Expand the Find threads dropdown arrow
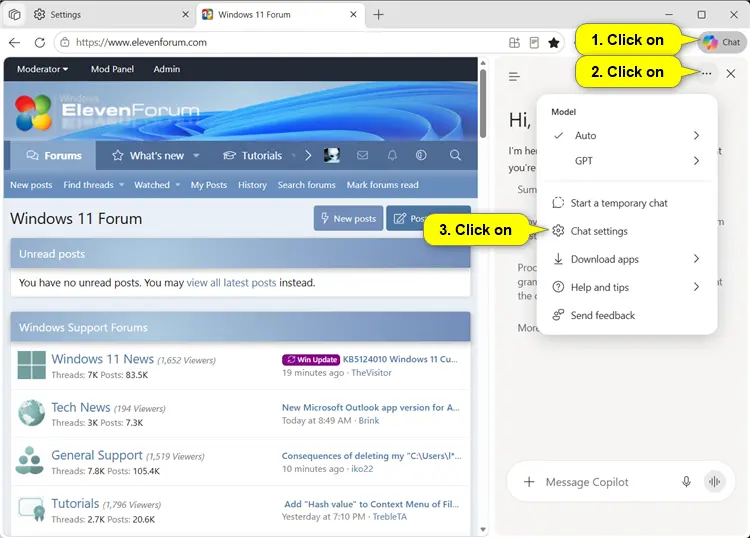 coord(121,185)
